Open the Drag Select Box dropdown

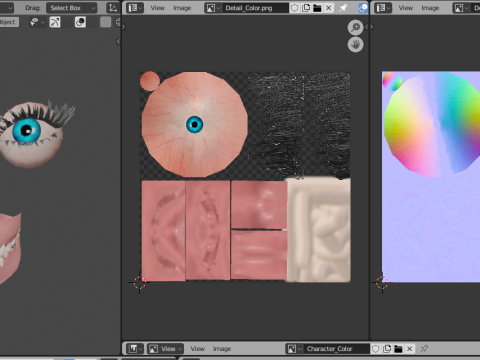tap(71, 8)
